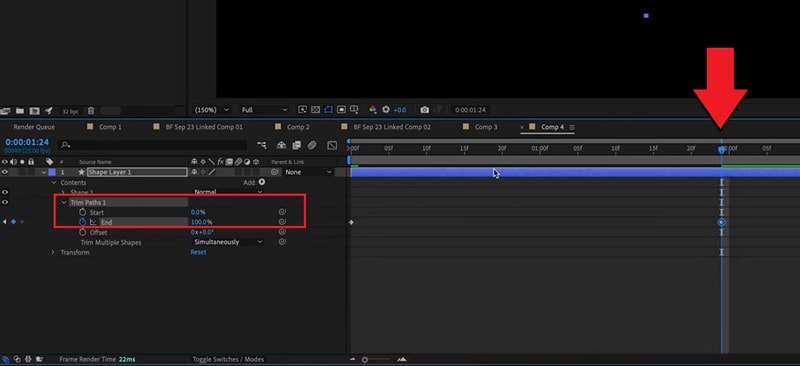Open the Normal blend mode dropdown
The width and height of the screenshot is (800, 366).
pos(228,192)
